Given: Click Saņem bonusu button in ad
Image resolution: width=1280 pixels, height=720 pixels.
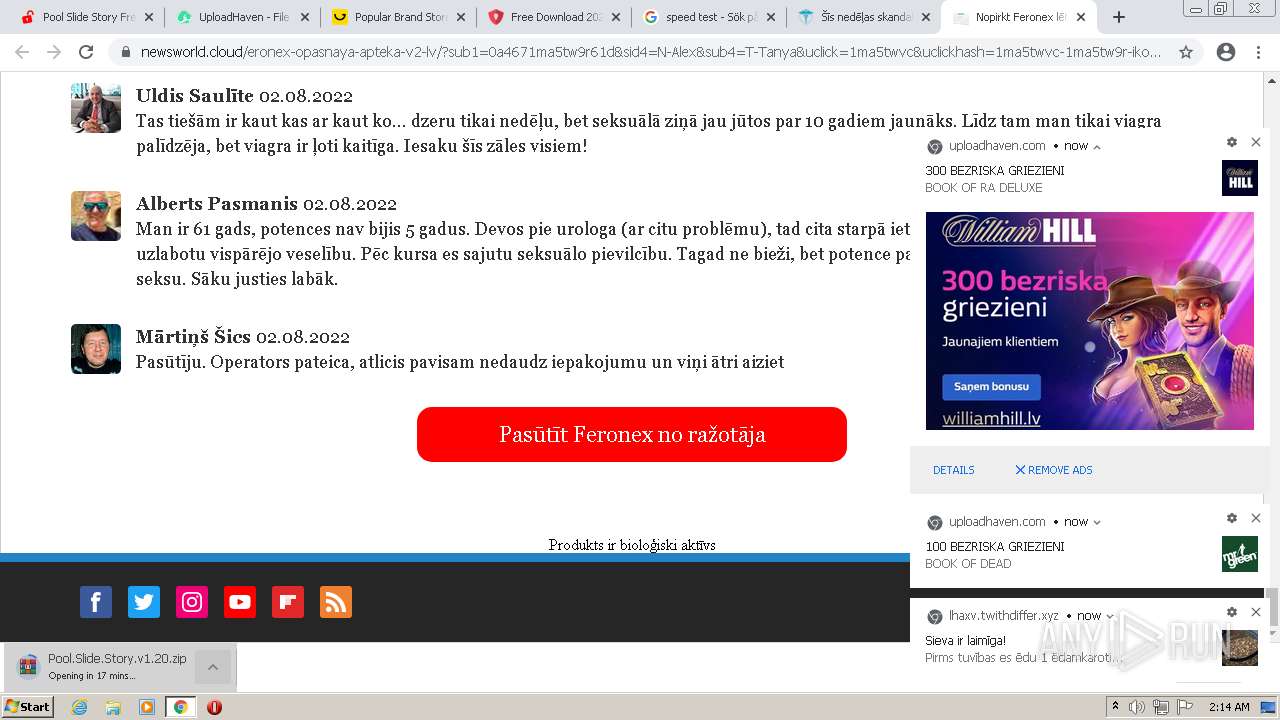Looking at the screenshot, I should coord(991,387).
